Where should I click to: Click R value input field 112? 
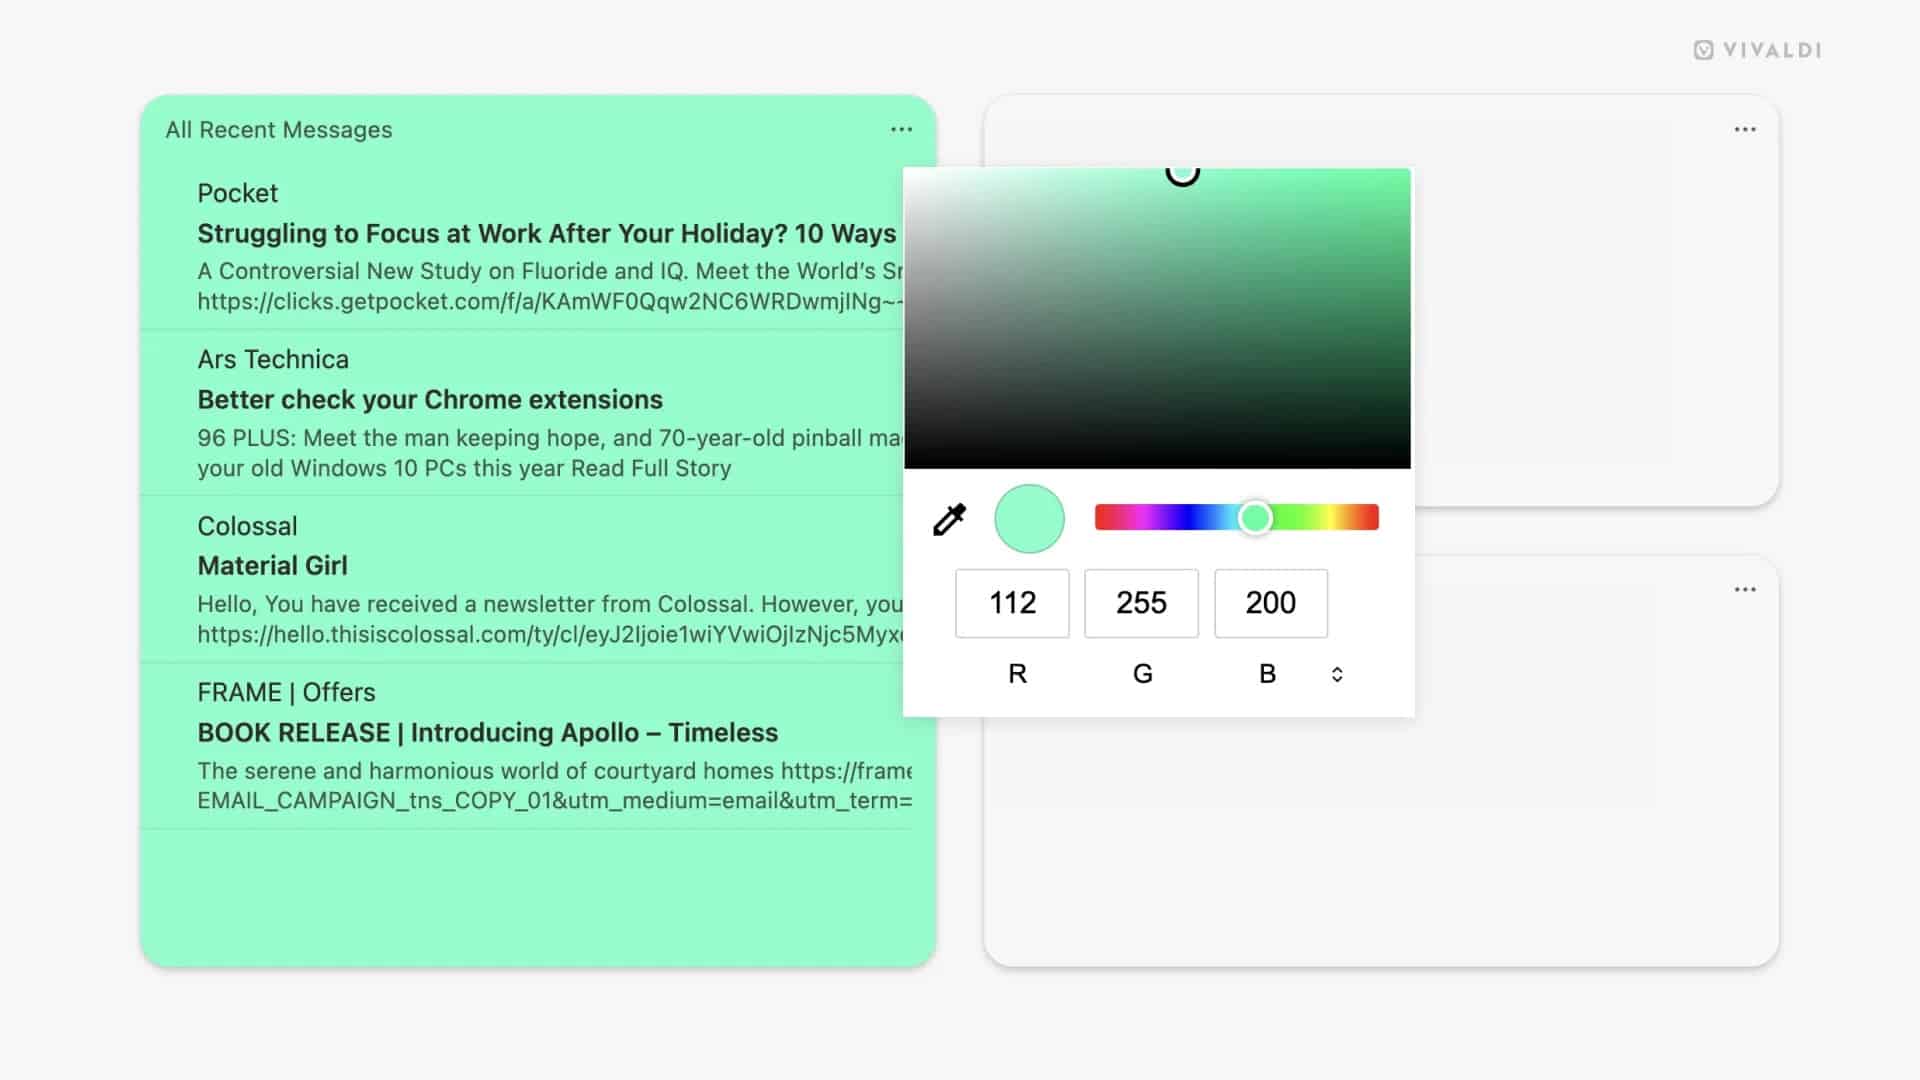[1013, 603]
